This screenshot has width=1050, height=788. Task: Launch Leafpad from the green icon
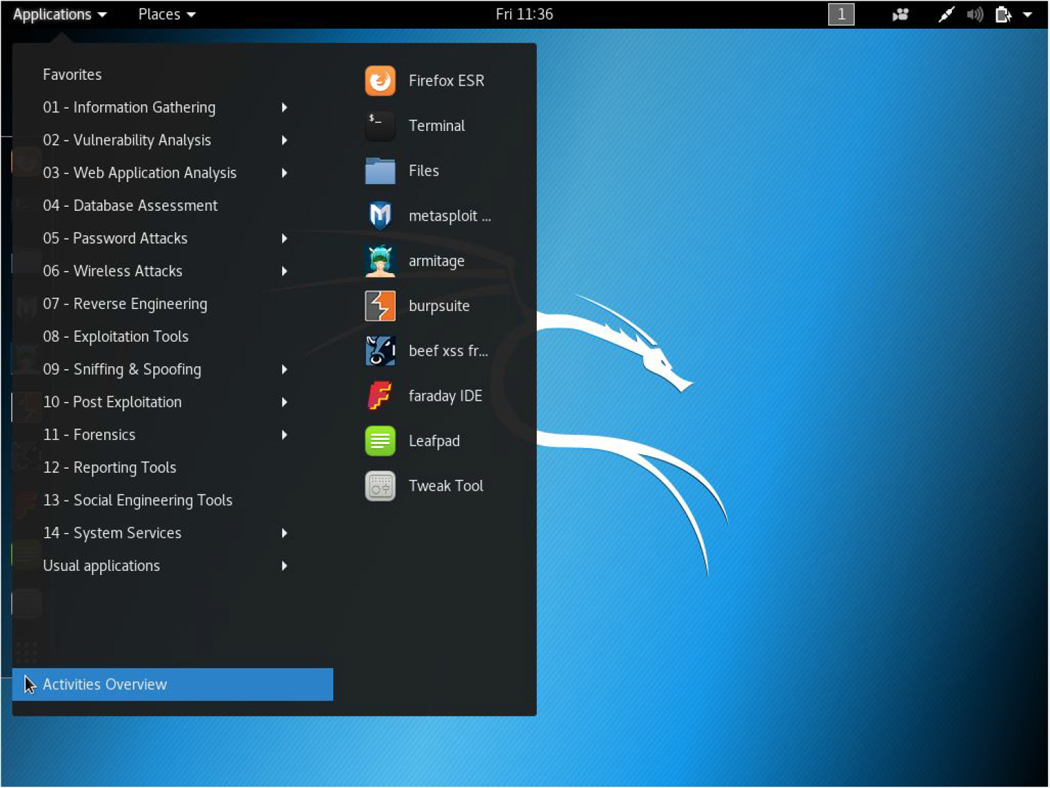click(380, 441)
